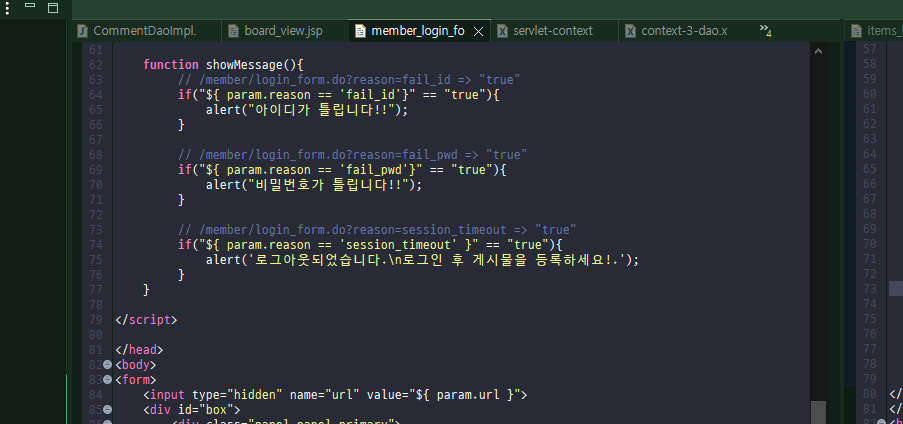Minimize the left panel view
This screenshot has width=903, height=424.
coord(30,5)
